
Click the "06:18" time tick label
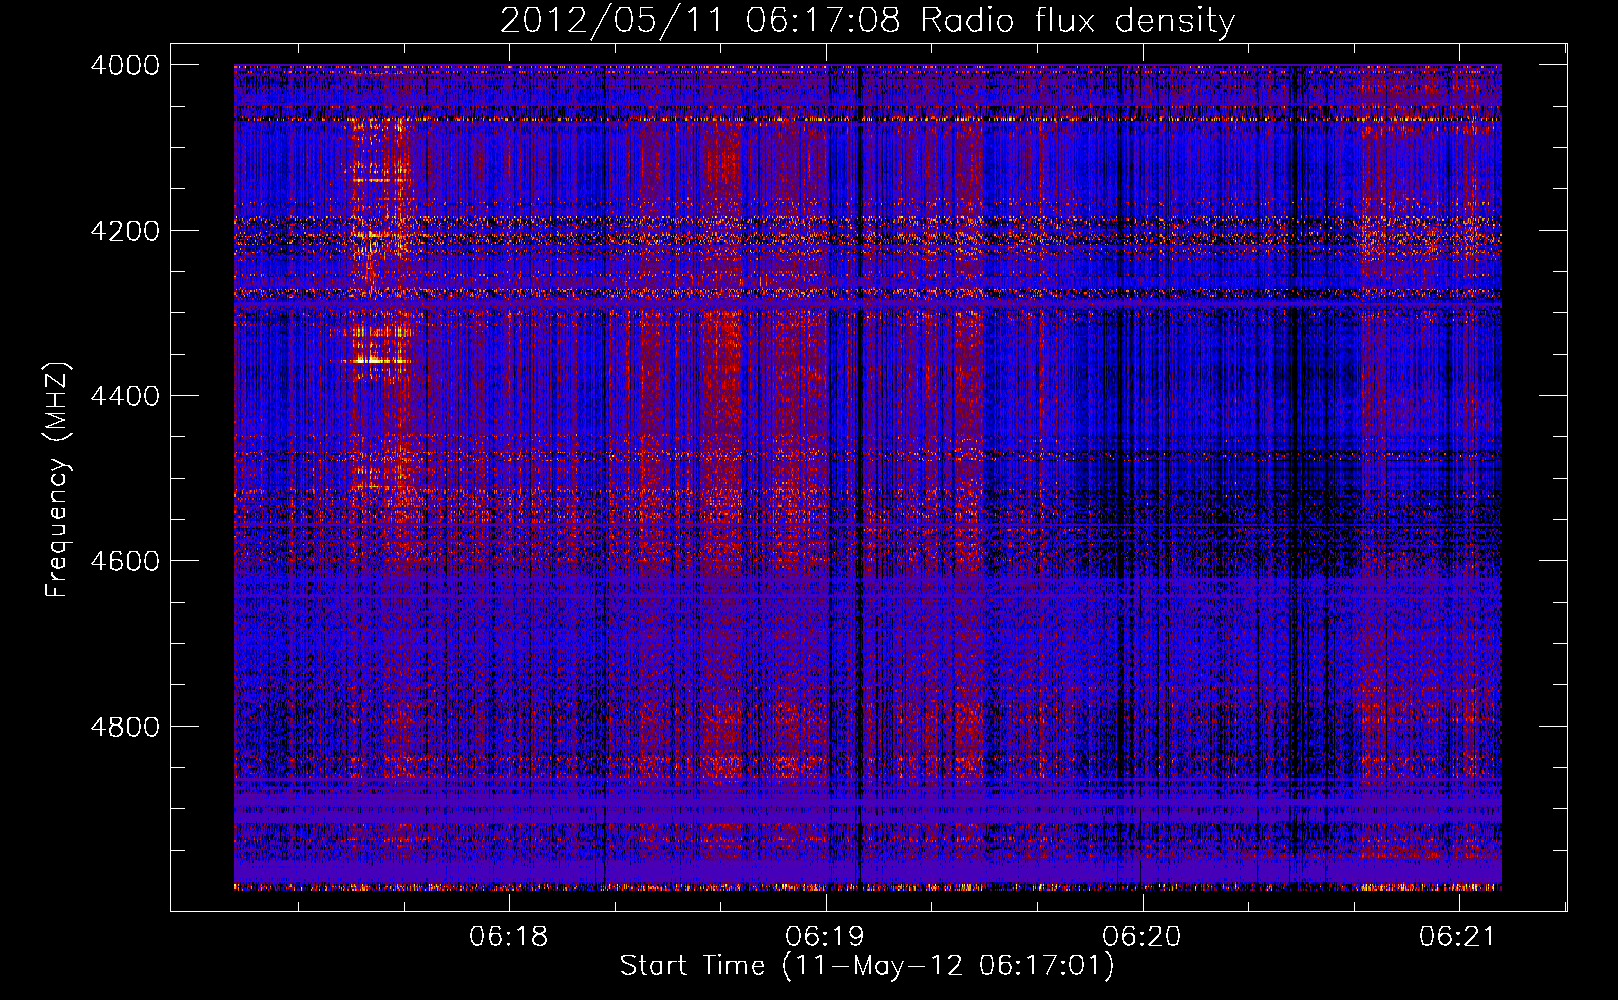tap(509, 937)
